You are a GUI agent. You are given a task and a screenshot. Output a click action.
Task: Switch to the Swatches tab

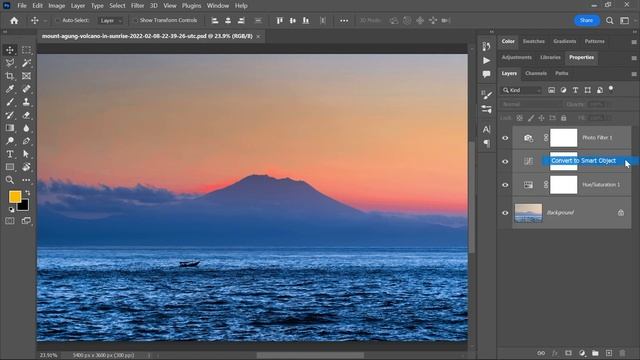533,41
